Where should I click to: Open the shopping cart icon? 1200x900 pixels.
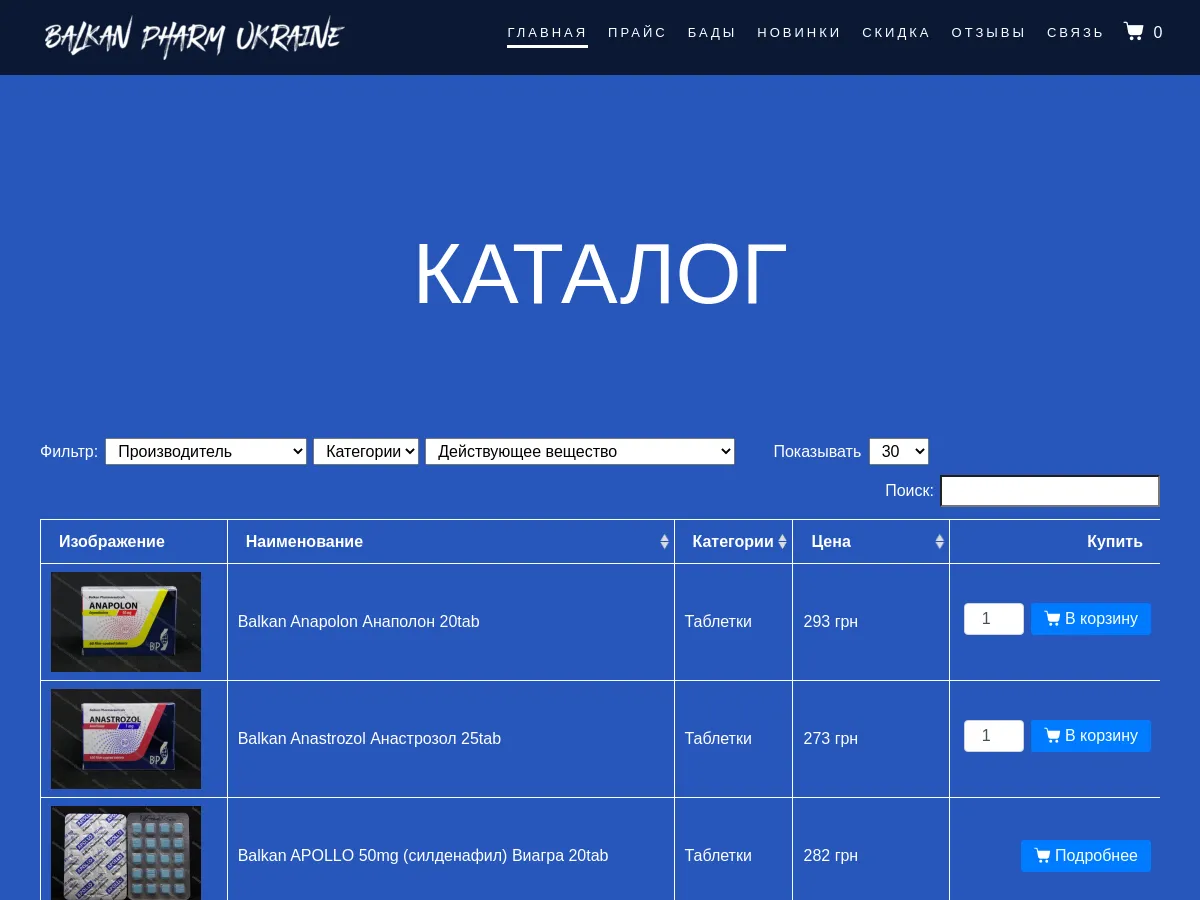click(x=1133, y=30)
